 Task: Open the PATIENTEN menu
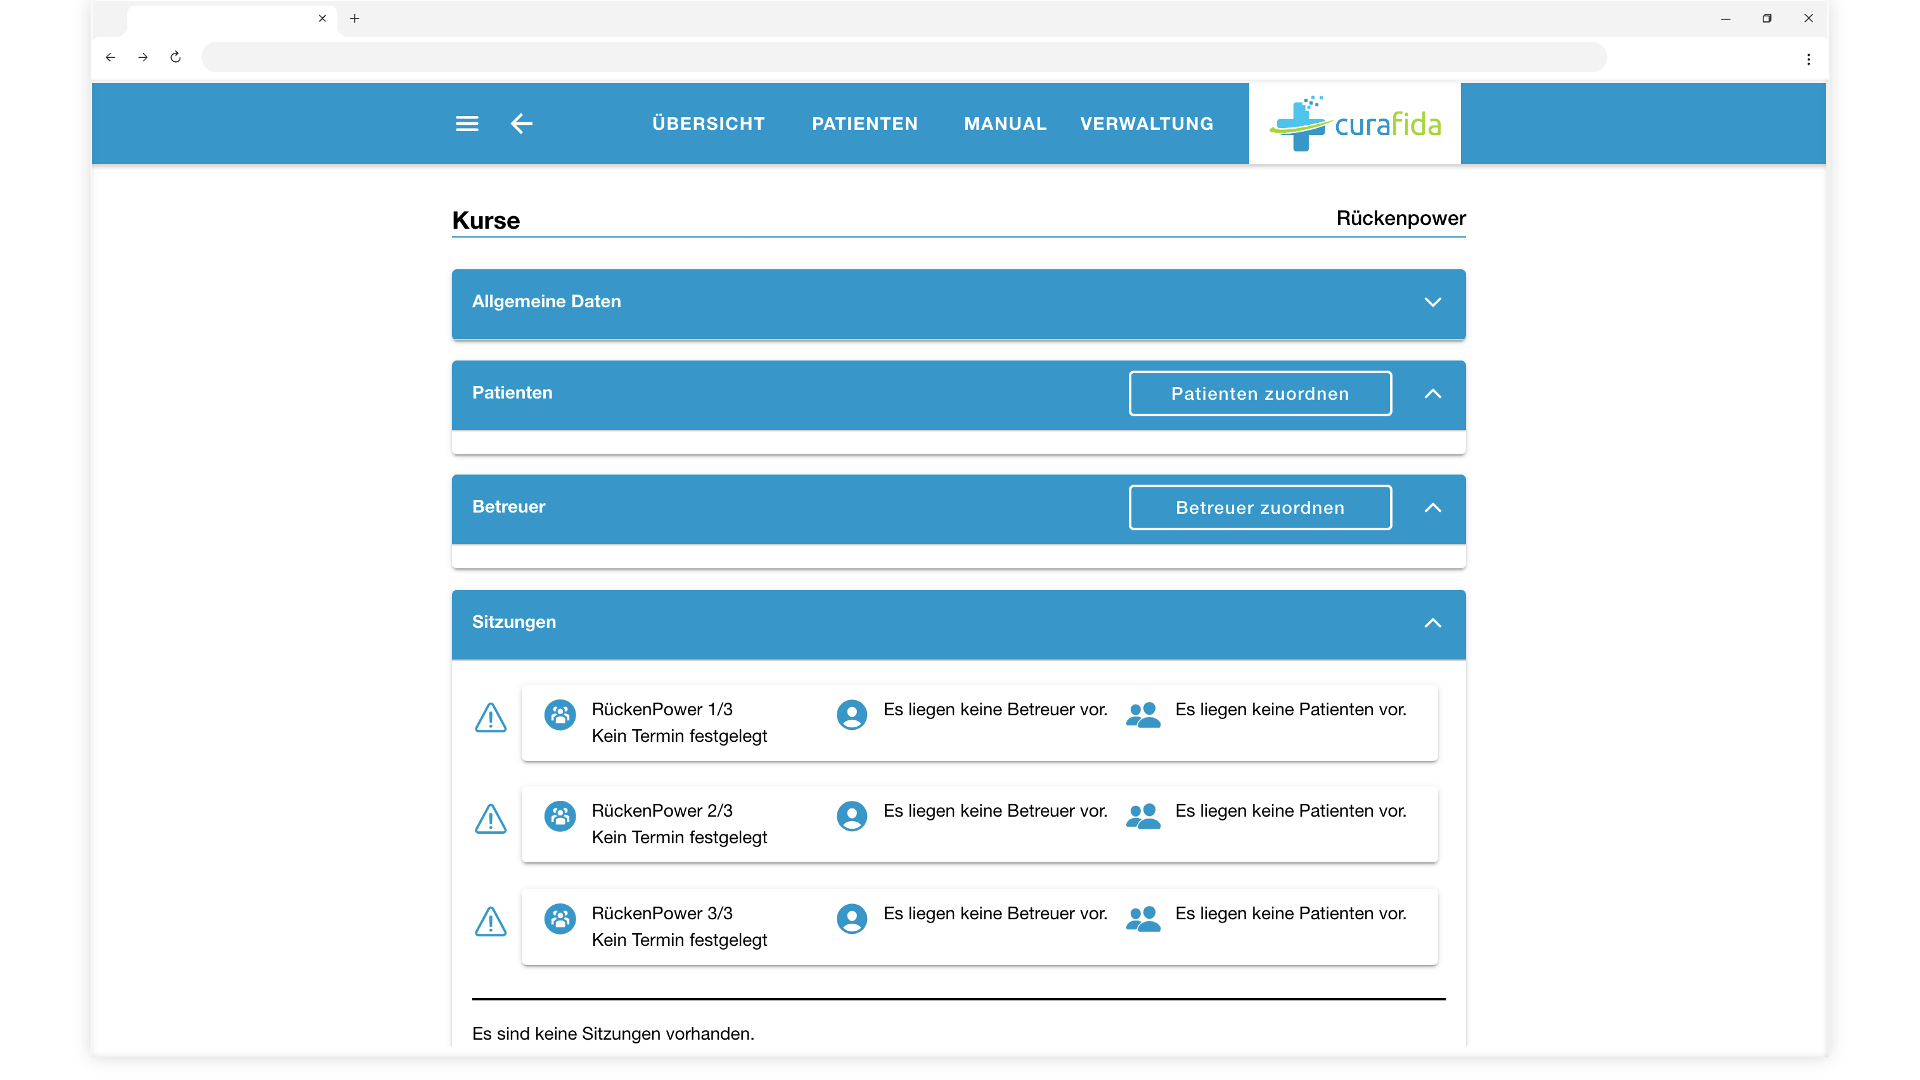click(x=864, y=124)
